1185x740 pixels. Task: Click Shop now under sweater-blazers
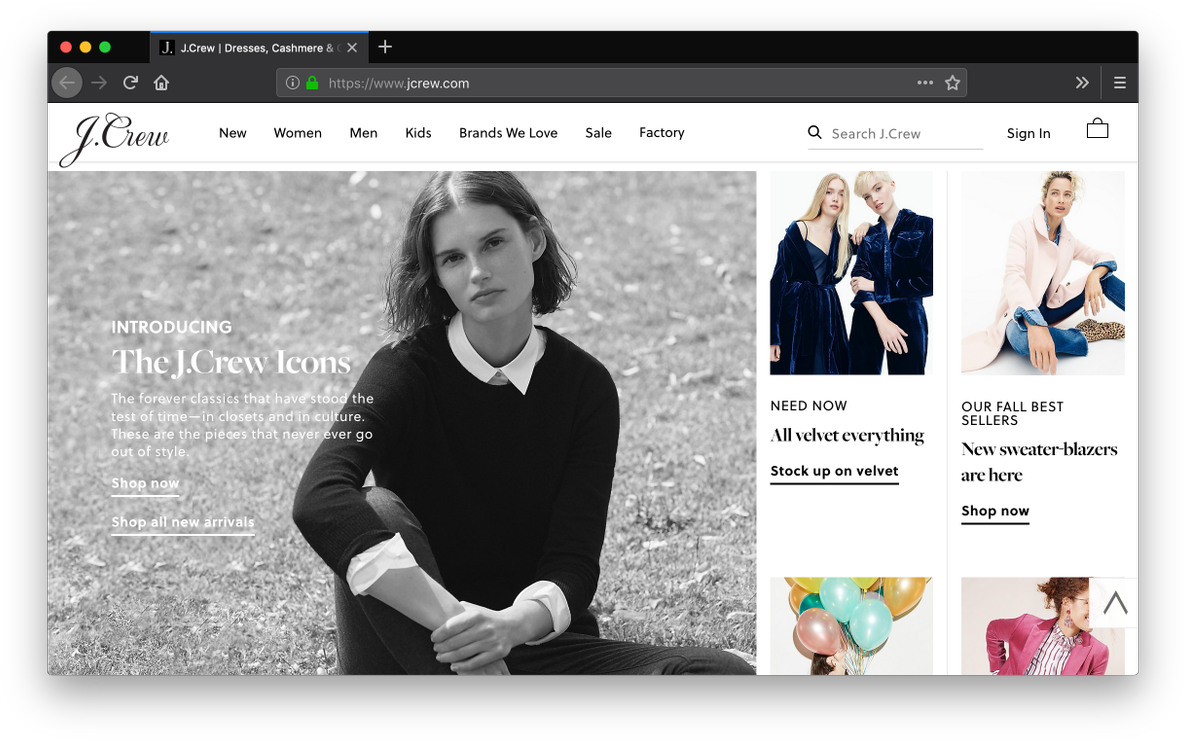(x=995, y=512)
